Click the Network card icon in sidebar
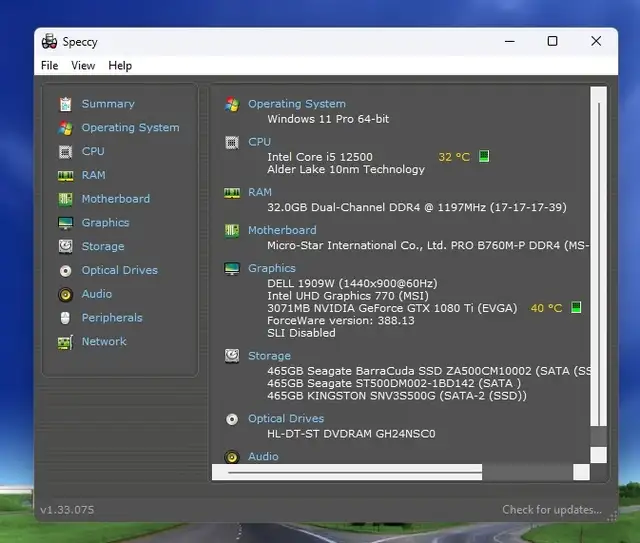Image resolution: width=640 pixels, height=543 pixels. (65, 342)
